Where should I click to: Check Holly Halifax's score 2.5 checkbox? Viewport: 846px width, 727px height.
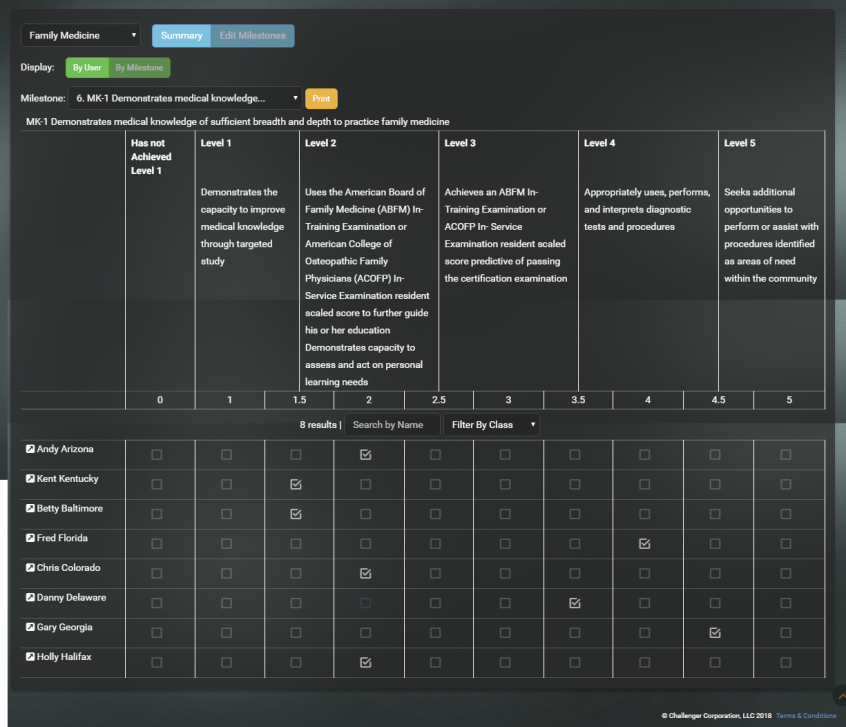[x=435, y=663]
